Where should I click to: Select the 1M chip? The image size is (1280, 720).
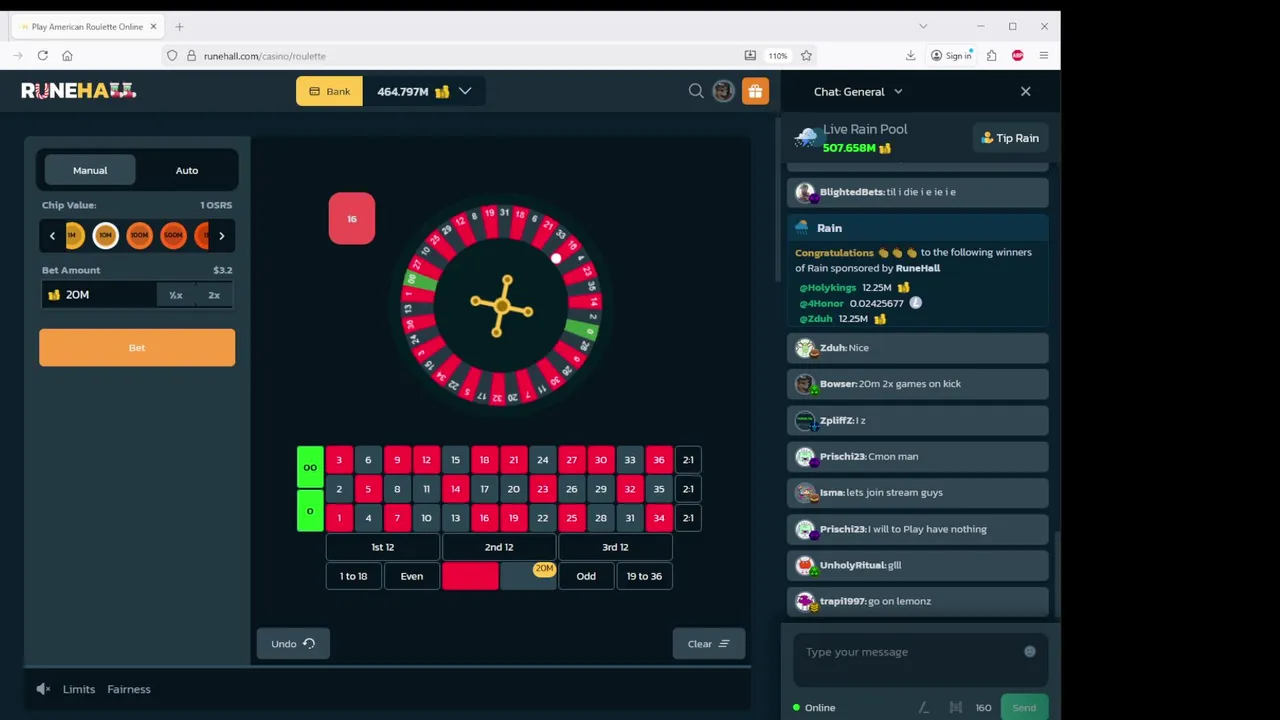[x=73, y=236]
